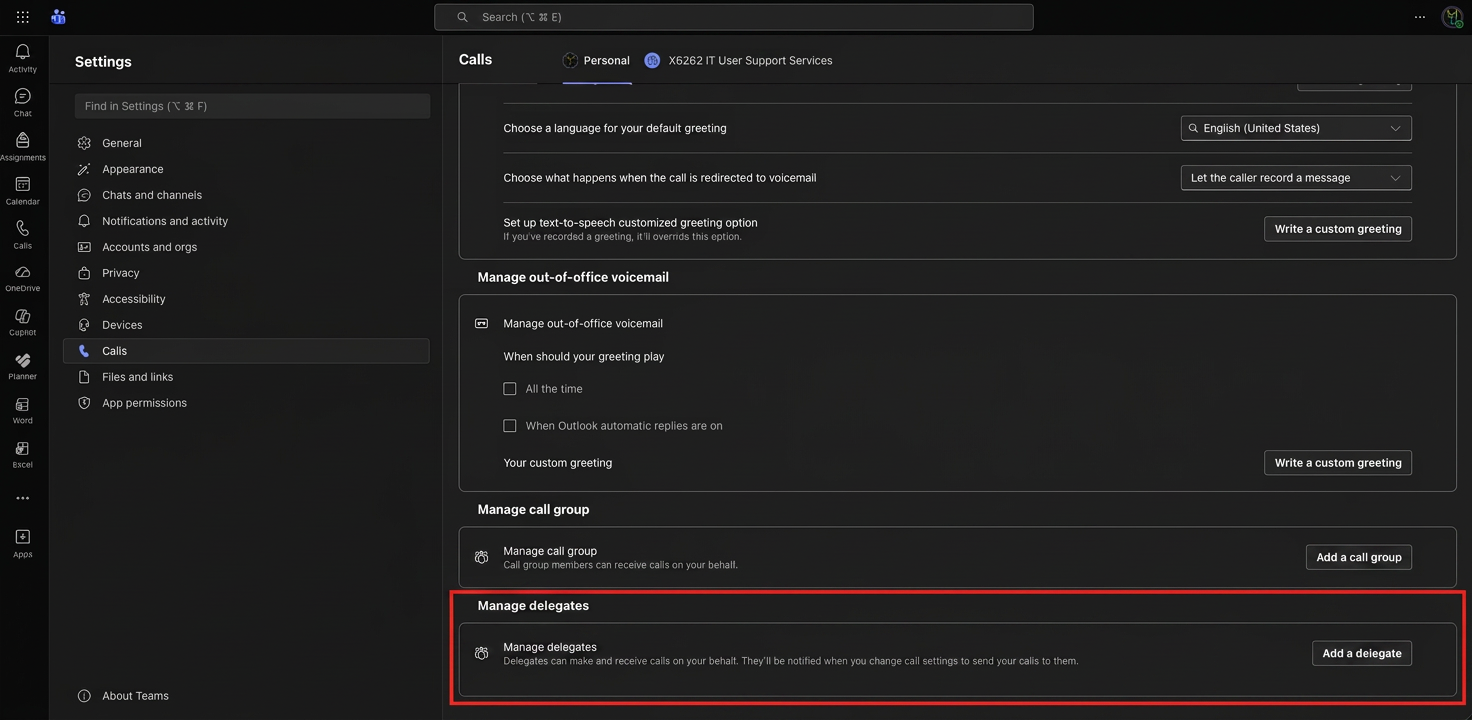The width and height of the screenshot is (1472, 720).
Task: Open the Apps store icon
Action: (22, 537)
